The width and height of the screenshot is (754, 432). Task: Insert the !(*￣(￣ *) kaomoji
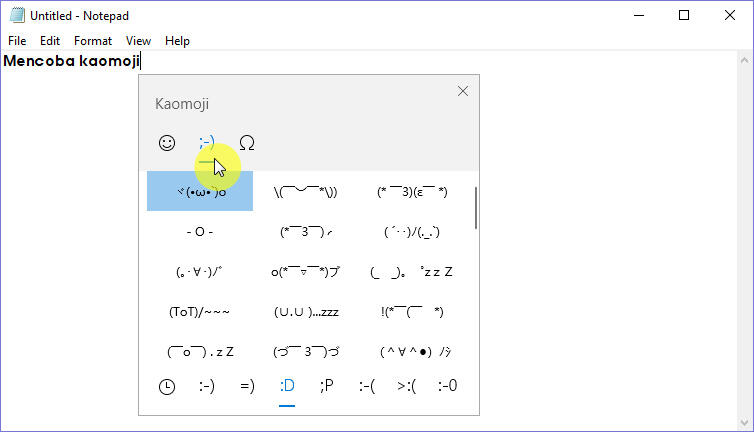pos(412,312)
